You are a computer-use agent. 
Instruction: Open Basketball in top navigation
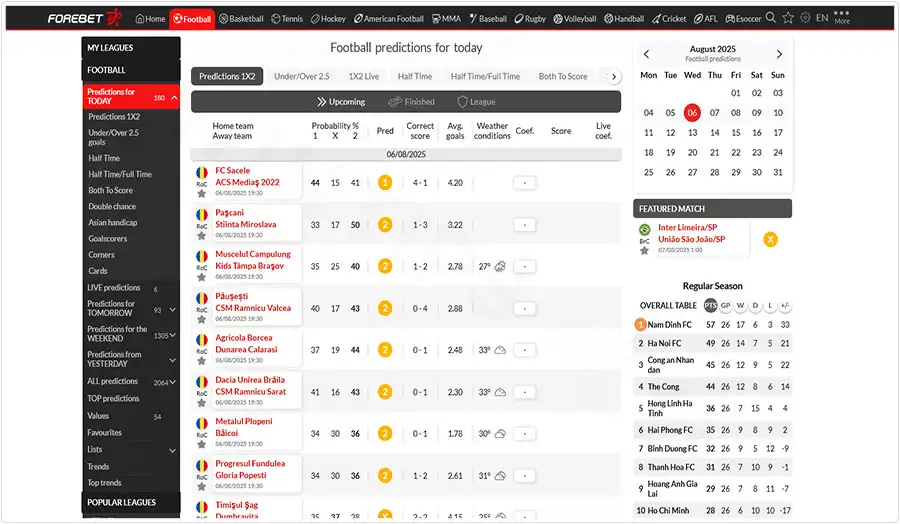click(x=241, y=18)
